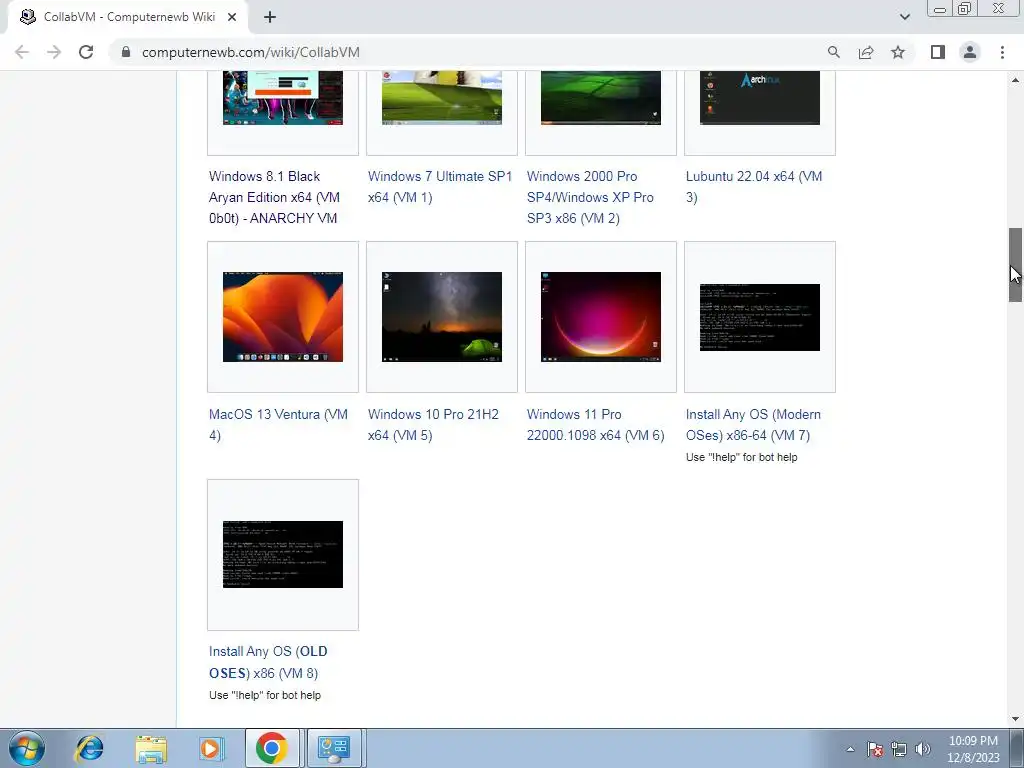Image resolution: width=1024 pixels, height=768 pixels.
Task: Show hidden tray icons arrow
Action: click(850, 749)
